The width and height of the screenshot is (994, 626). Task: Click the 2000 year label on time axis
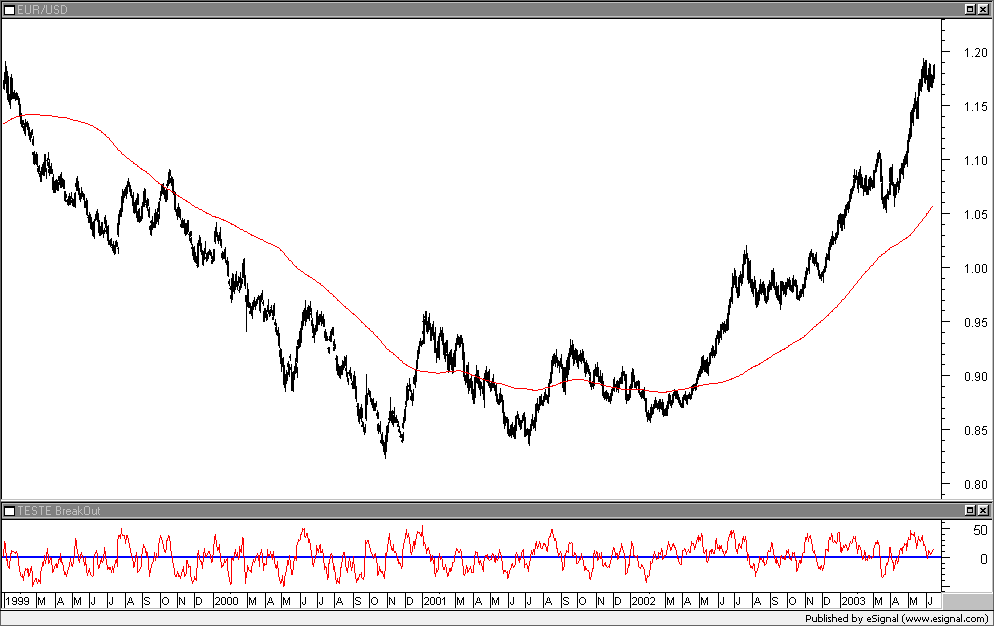point(226,601)
